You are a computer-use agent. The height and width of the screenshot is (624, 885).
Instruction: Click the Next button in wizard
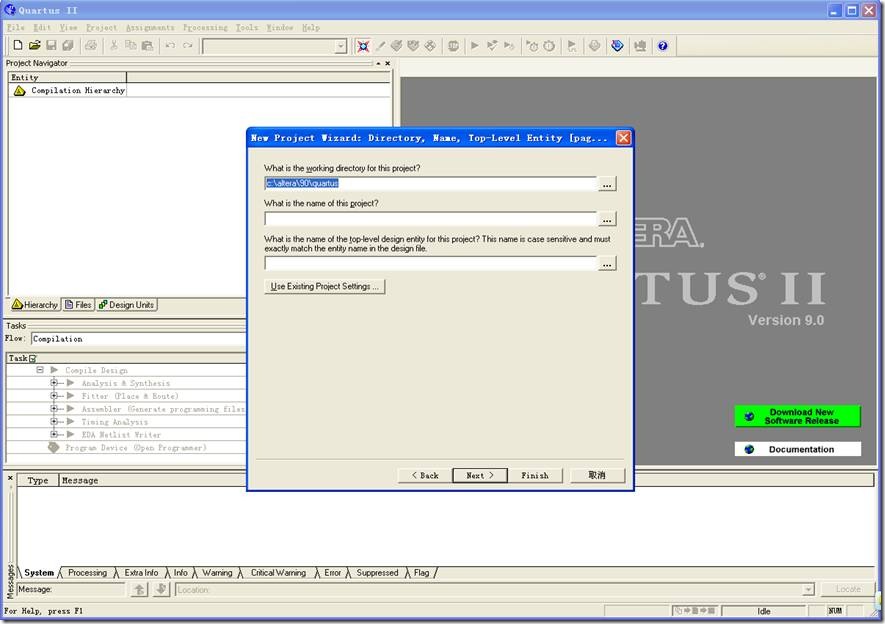(x=480, y=475)
